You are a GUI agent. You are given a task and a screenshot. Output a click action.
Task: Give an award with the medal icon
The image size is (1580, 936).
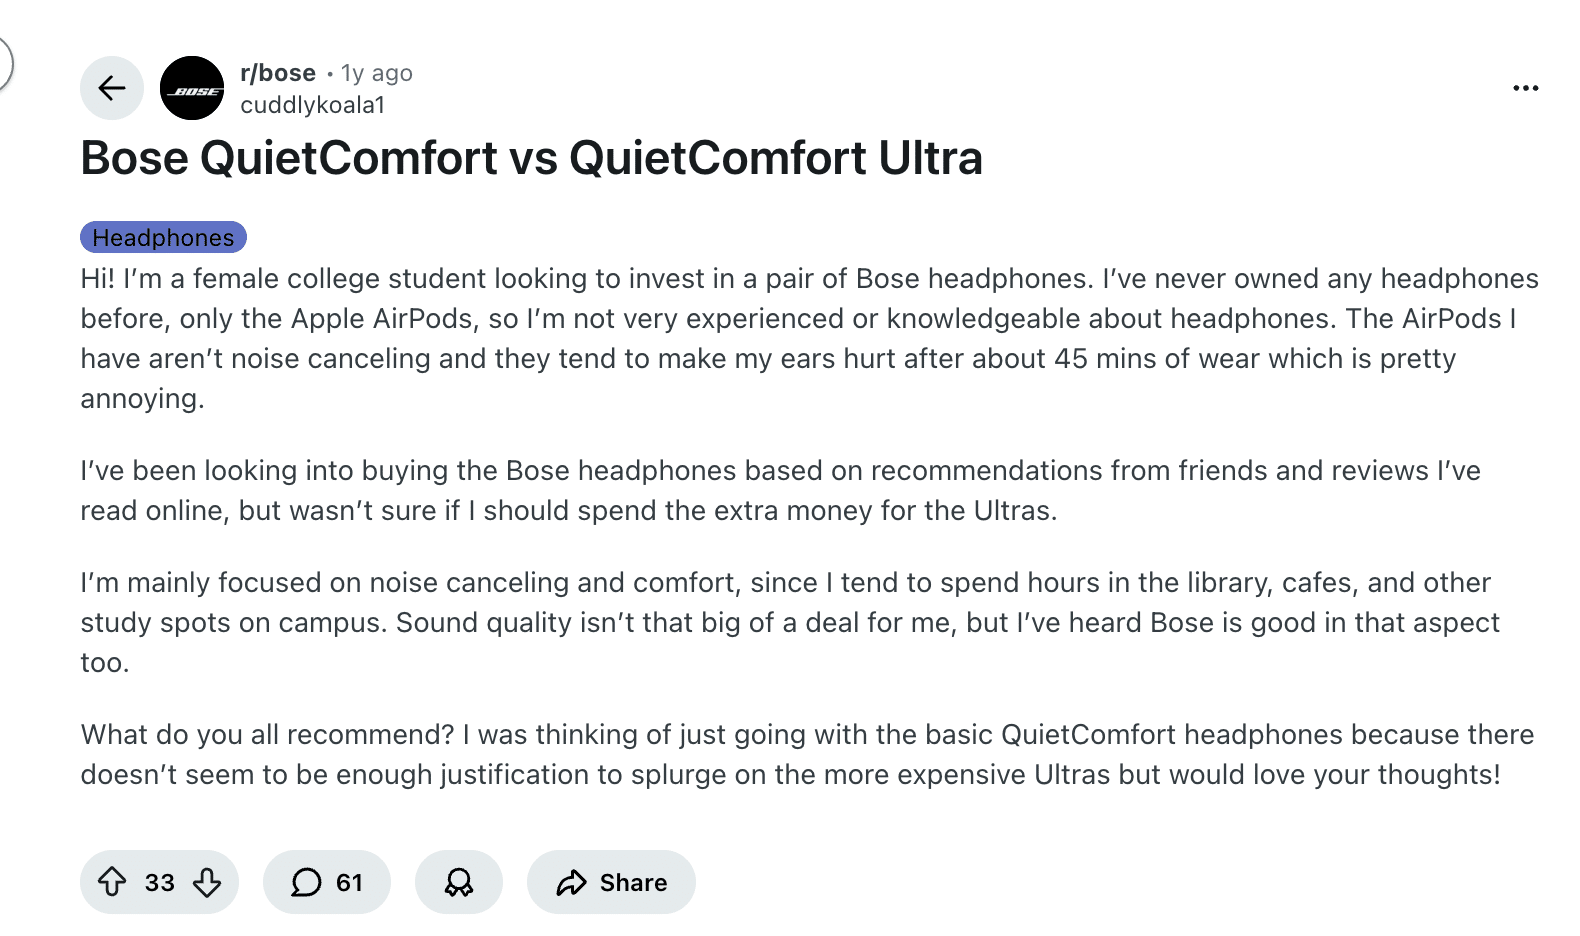pos(458,882)
